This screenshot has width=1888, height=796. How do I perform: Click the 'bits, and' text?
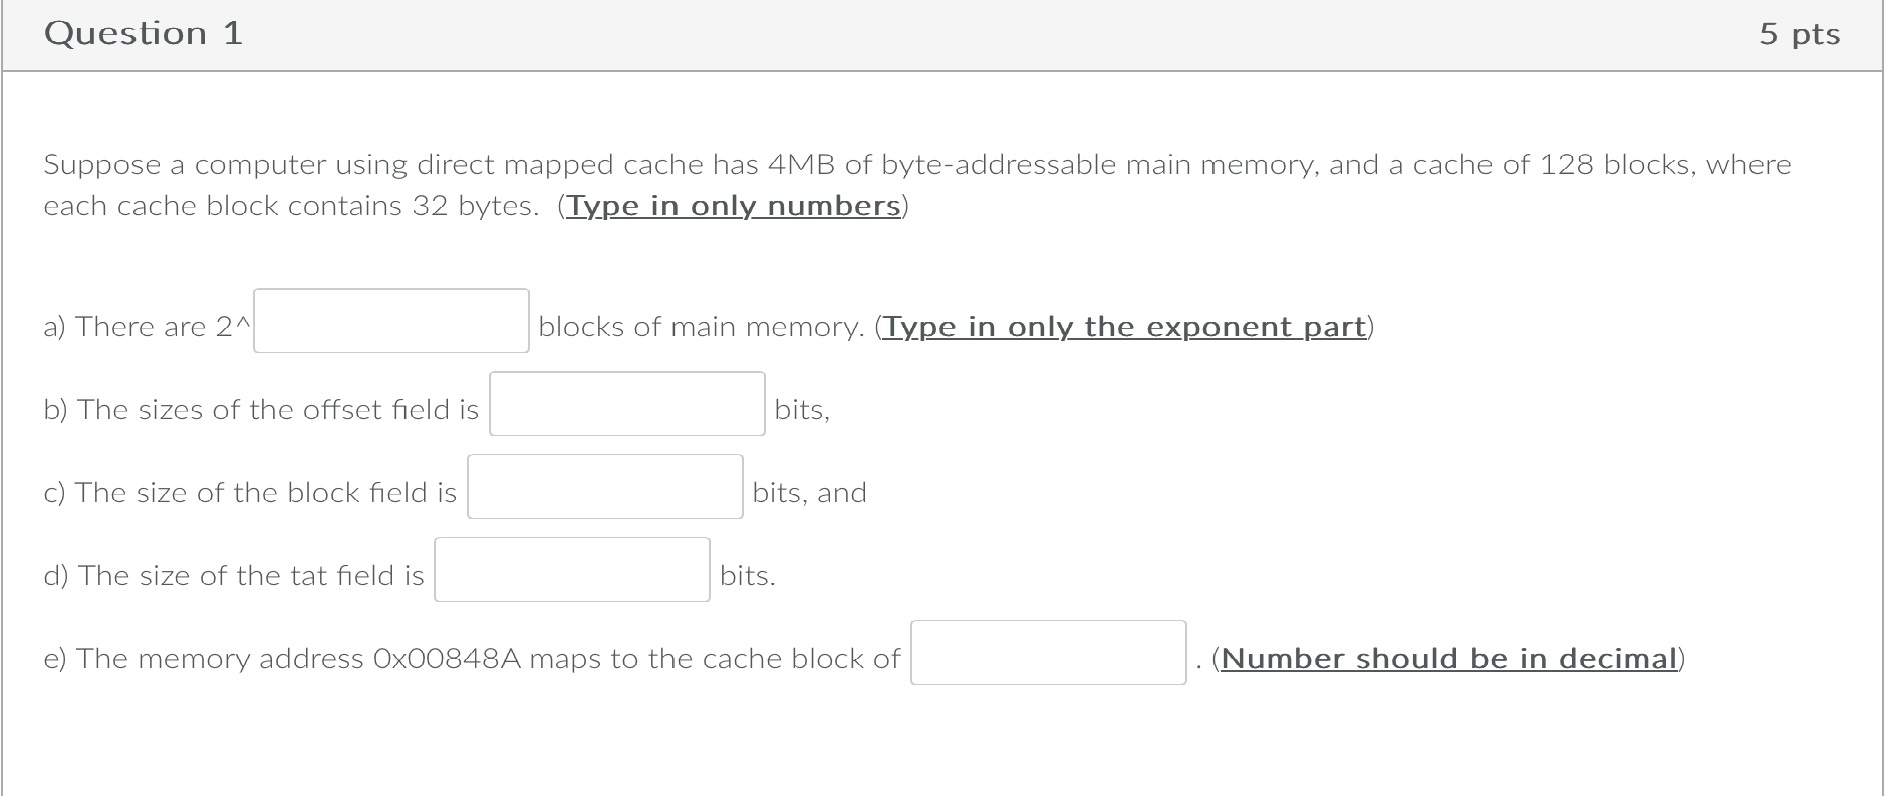point(809,493)
